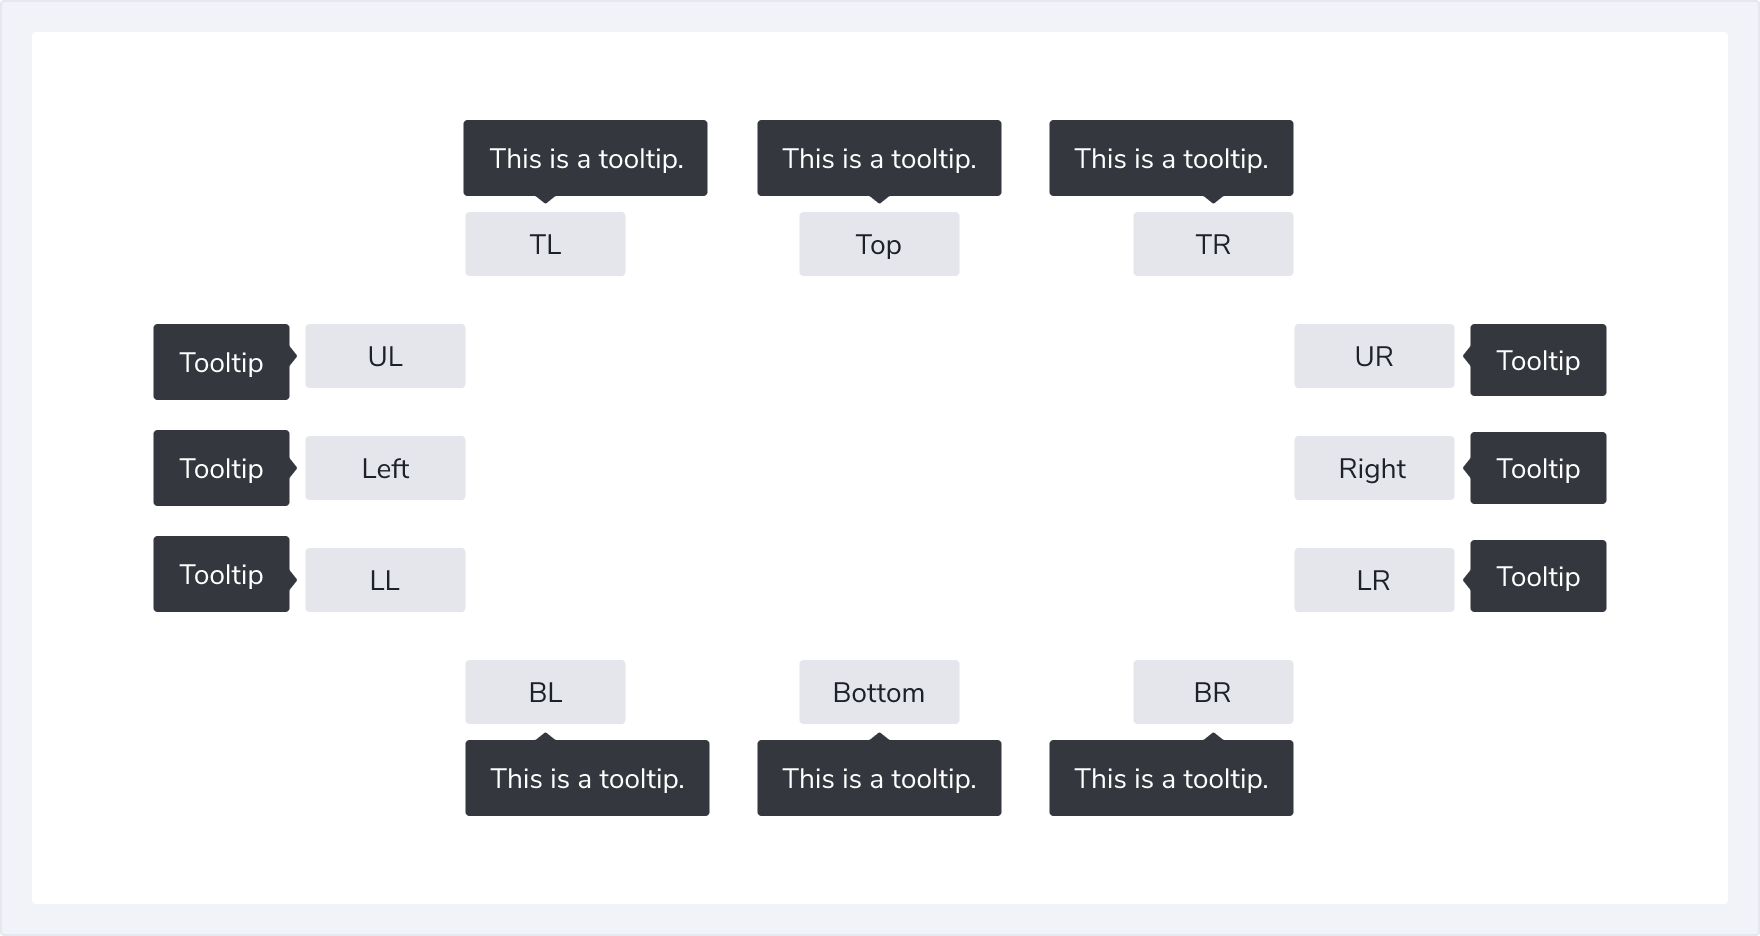Viewport: 1760px width, 936px height.
Task: Click the TL button
Action: (545, 244)
